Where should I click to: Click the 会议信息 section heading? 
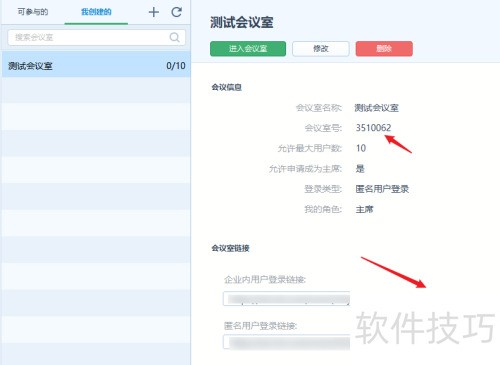(227, 87)
